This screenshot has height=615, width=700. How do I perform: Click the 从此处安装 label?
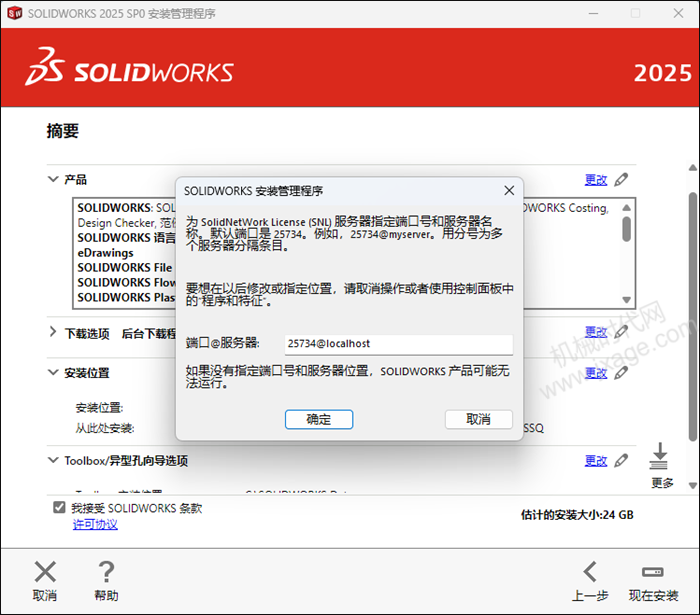click(x=105, y=428)
